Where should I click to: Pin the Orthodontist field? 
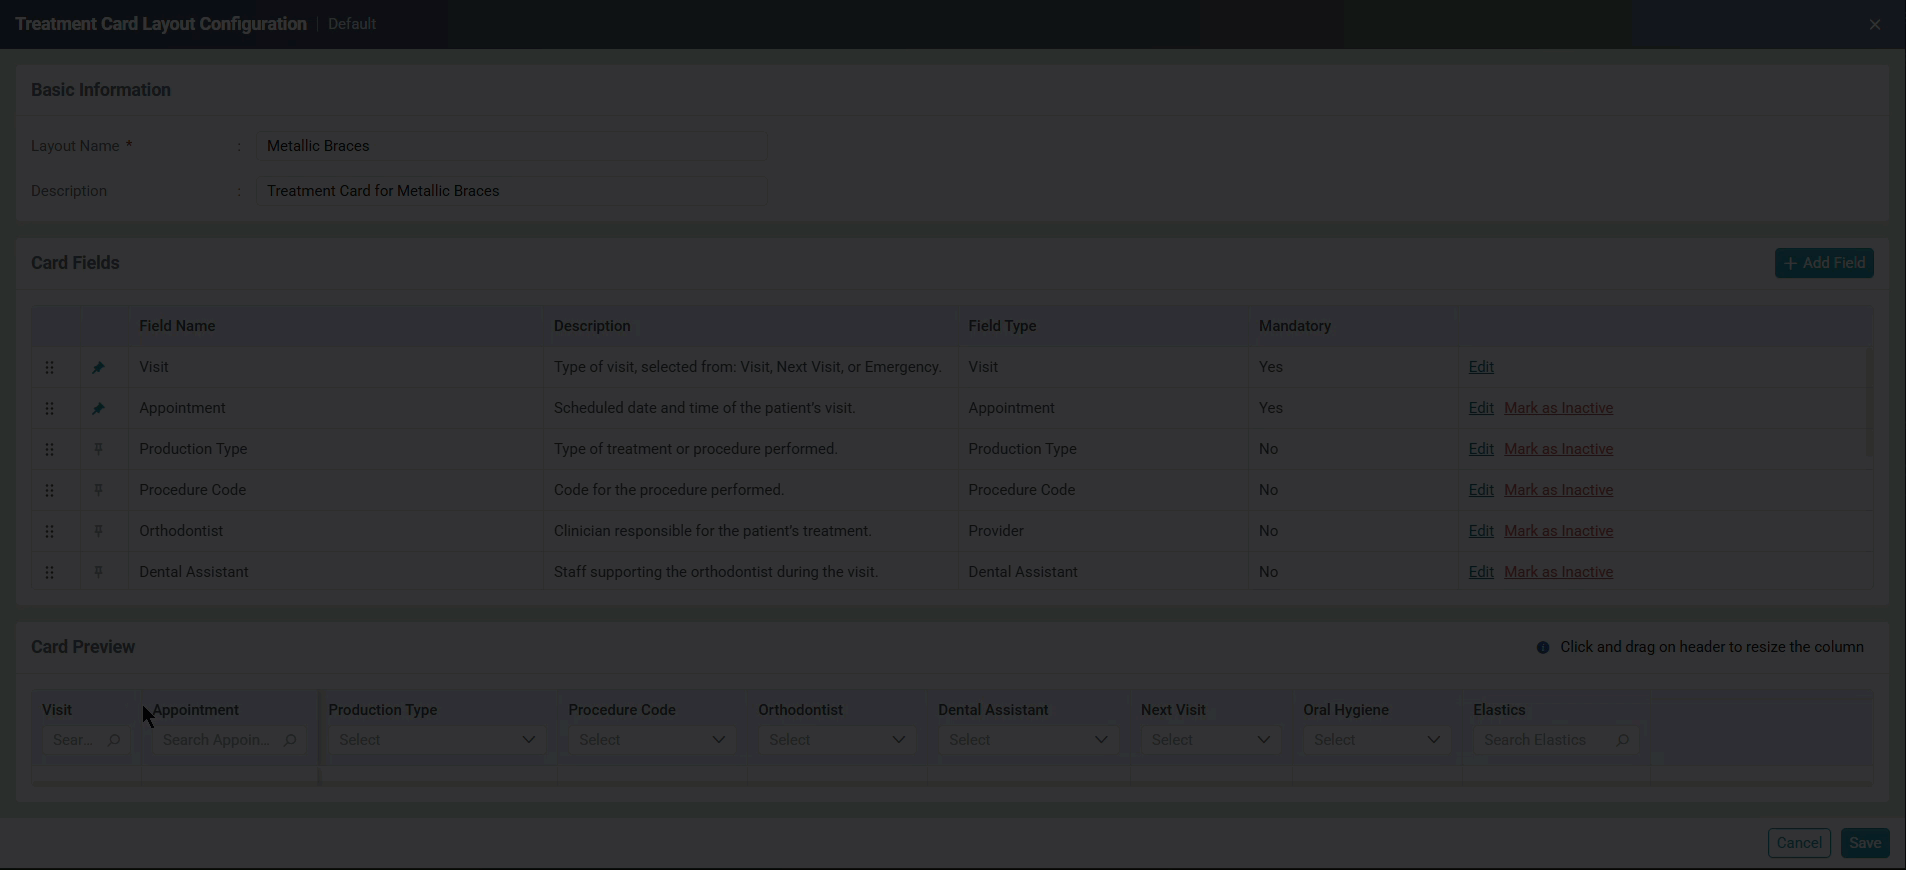coord(98,531)
